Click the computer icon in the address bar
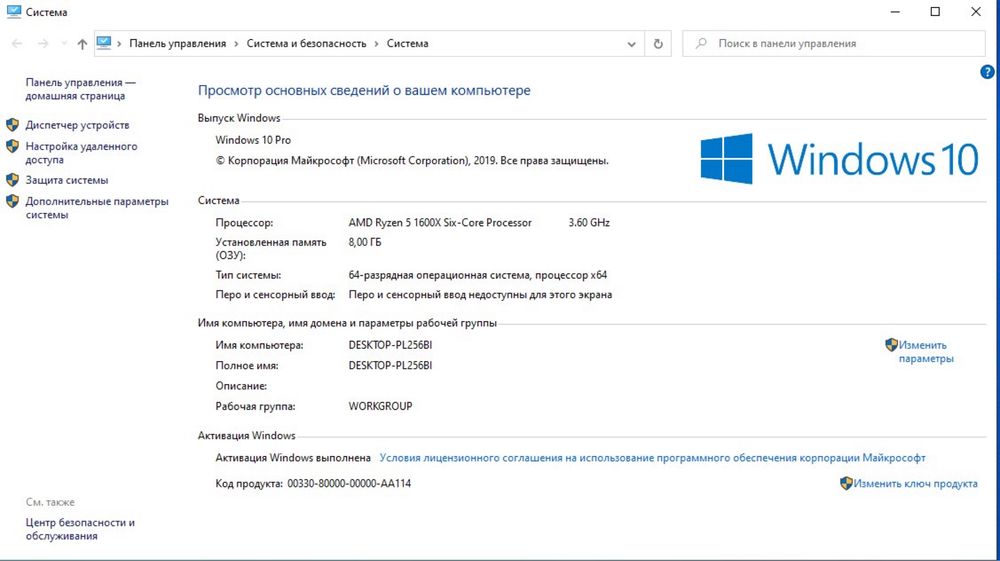1000x561 pixels. [x=104, y=43]
